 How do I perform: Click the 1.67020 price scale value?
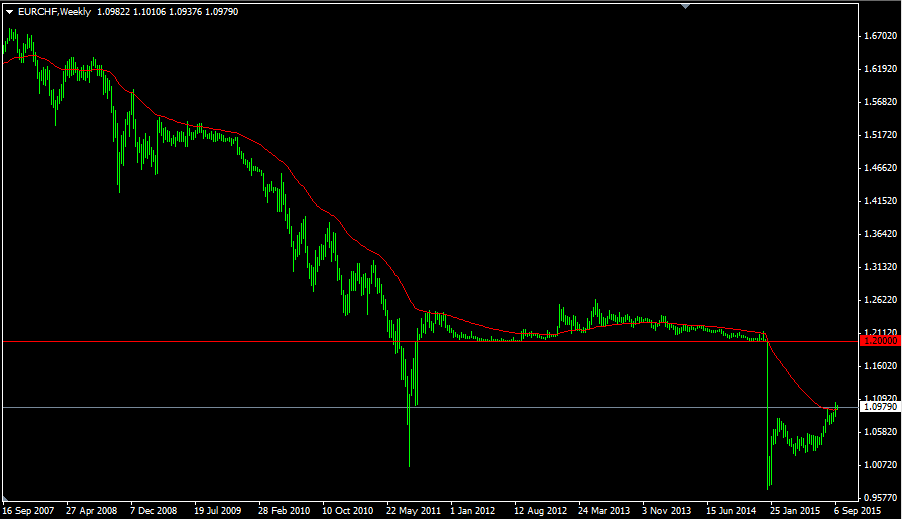[881, 36]
